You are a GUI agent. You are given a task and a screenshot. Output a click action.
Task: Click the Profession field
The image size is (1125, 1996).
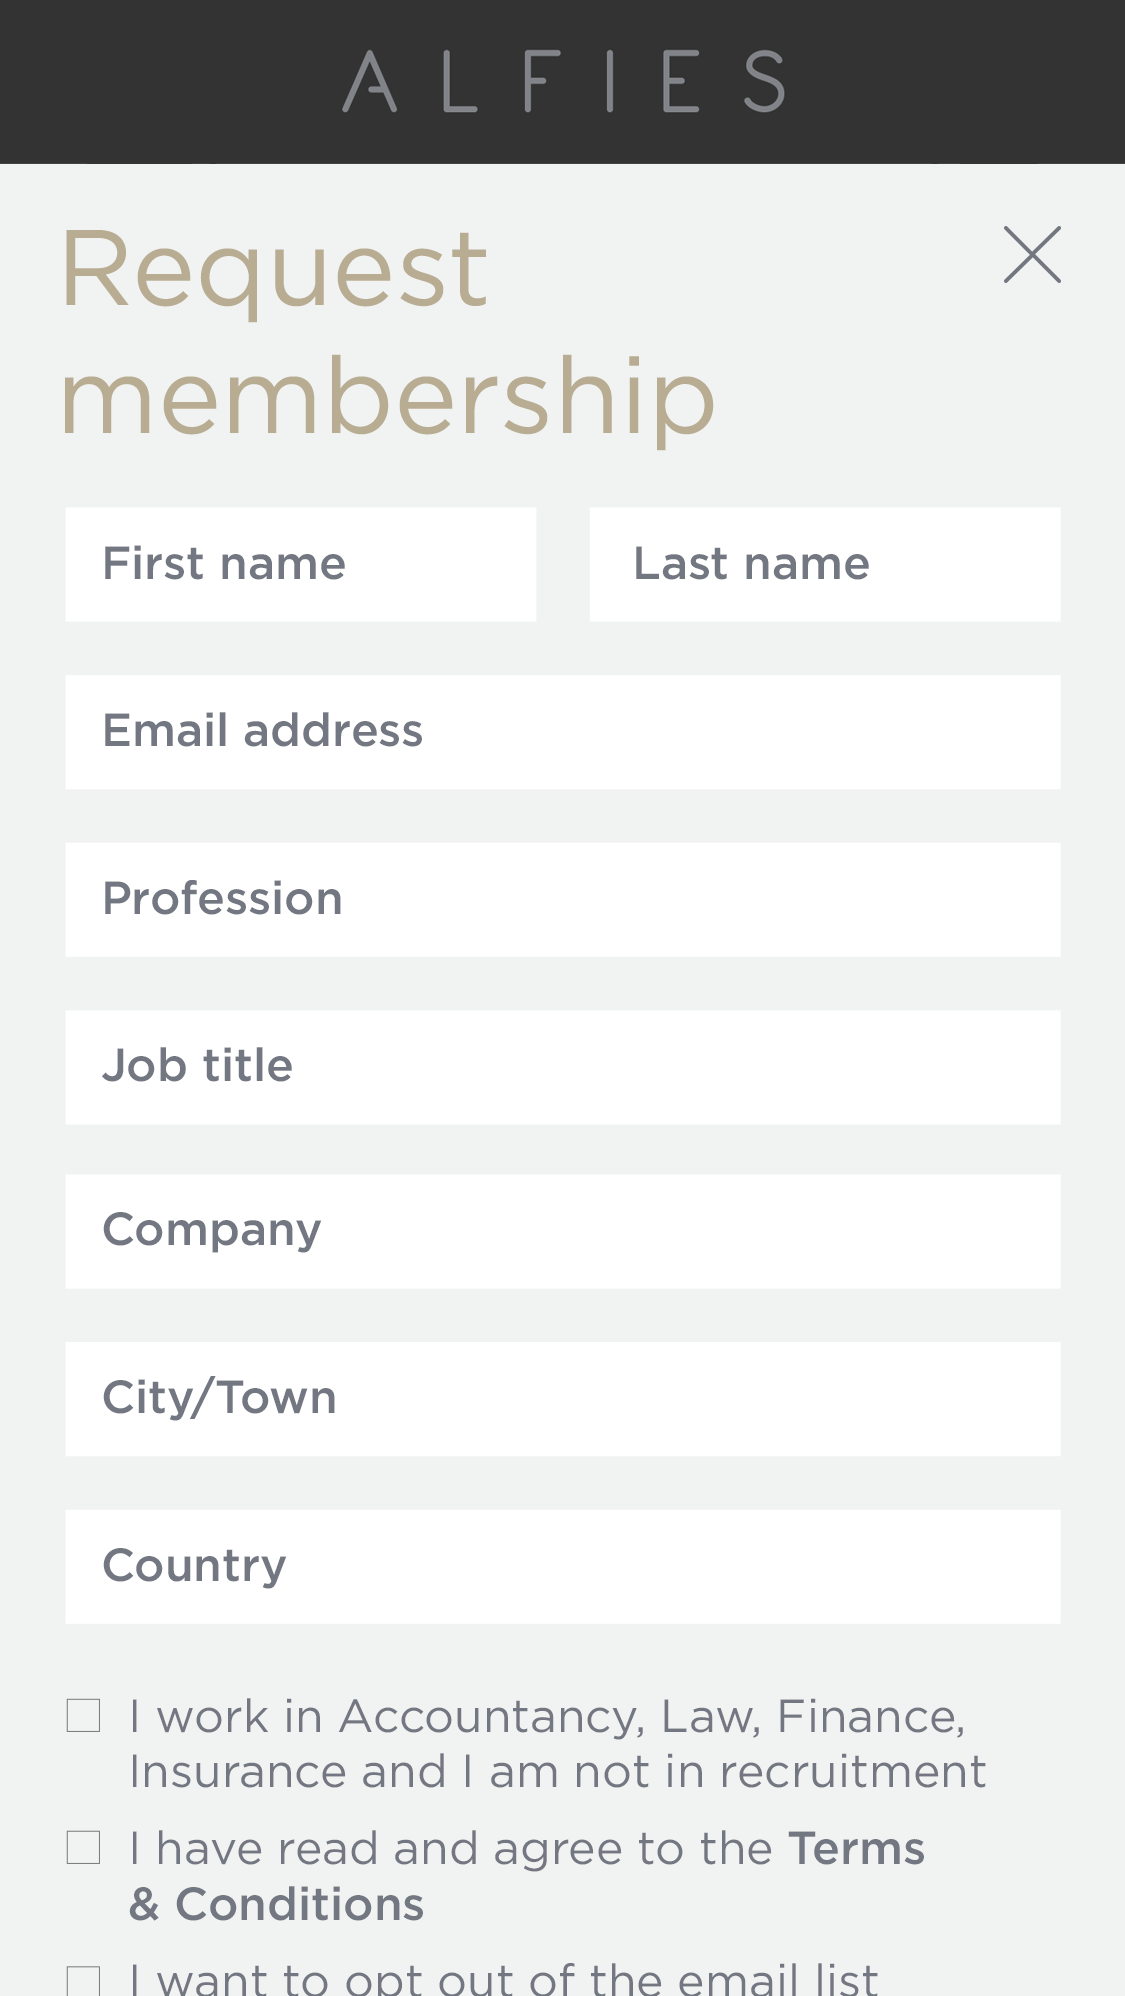(x=562, y=899)
